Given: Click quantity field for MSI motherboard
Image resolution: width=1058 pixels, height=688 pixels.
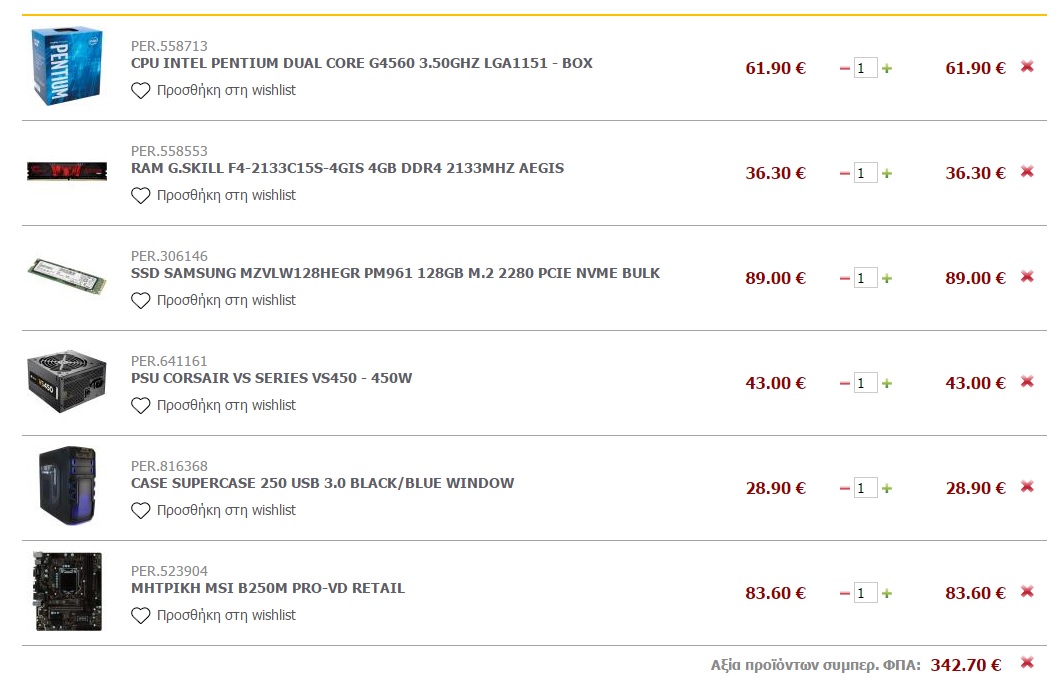Looking at the screenshot, I should pyautogui.click(x=866, y=593).
